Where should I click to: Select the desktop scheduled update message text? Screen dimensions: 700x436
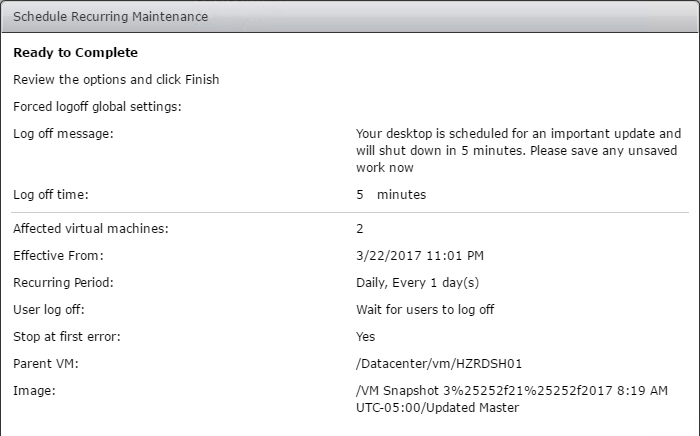pos(518,150)
